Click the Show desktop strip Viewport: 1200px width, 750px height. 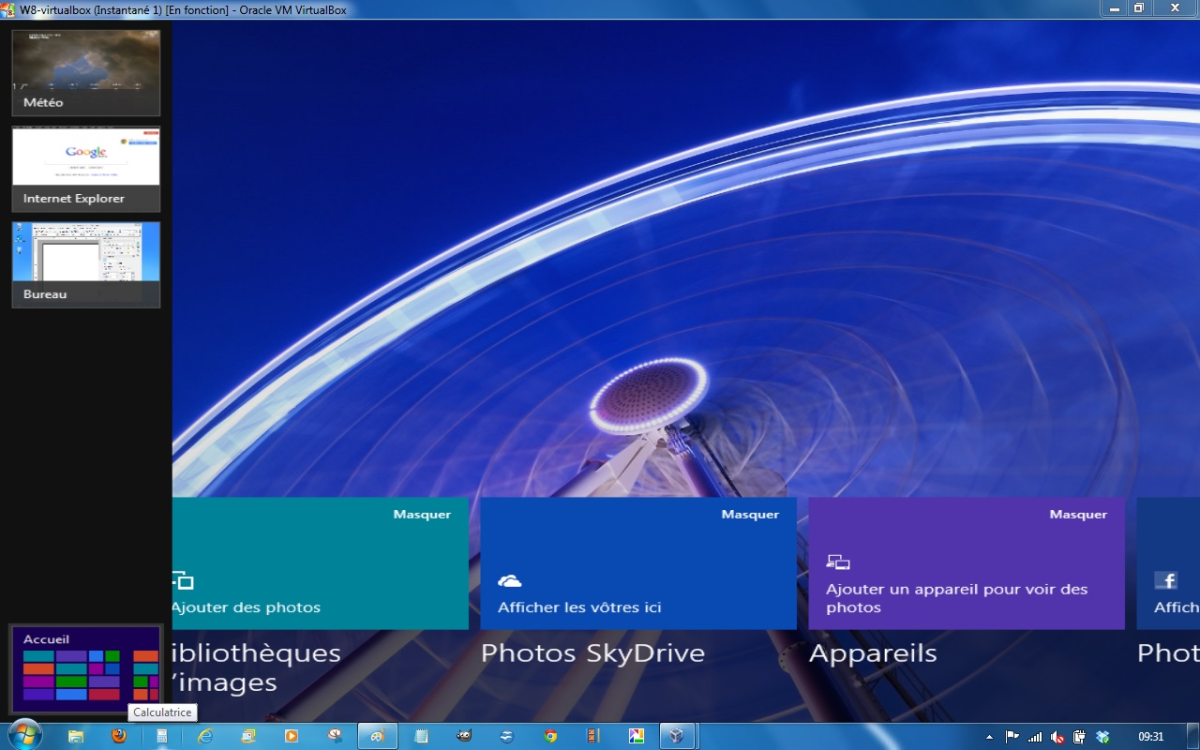(x=1193, y=736)
